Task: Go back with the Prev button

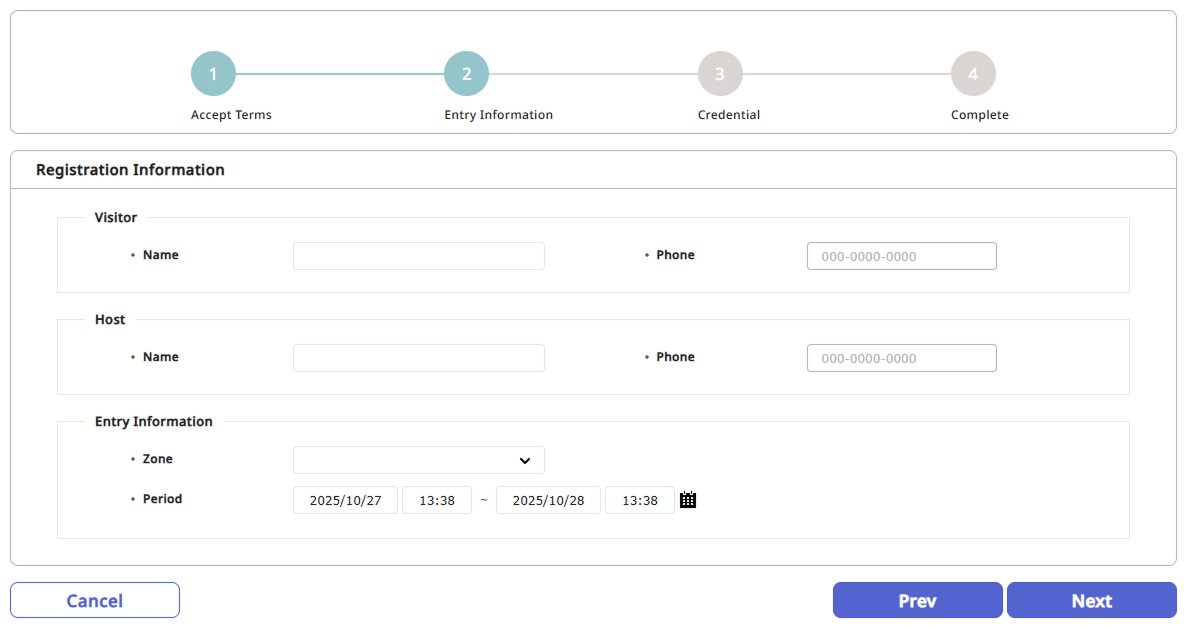Action: (917, 601)
